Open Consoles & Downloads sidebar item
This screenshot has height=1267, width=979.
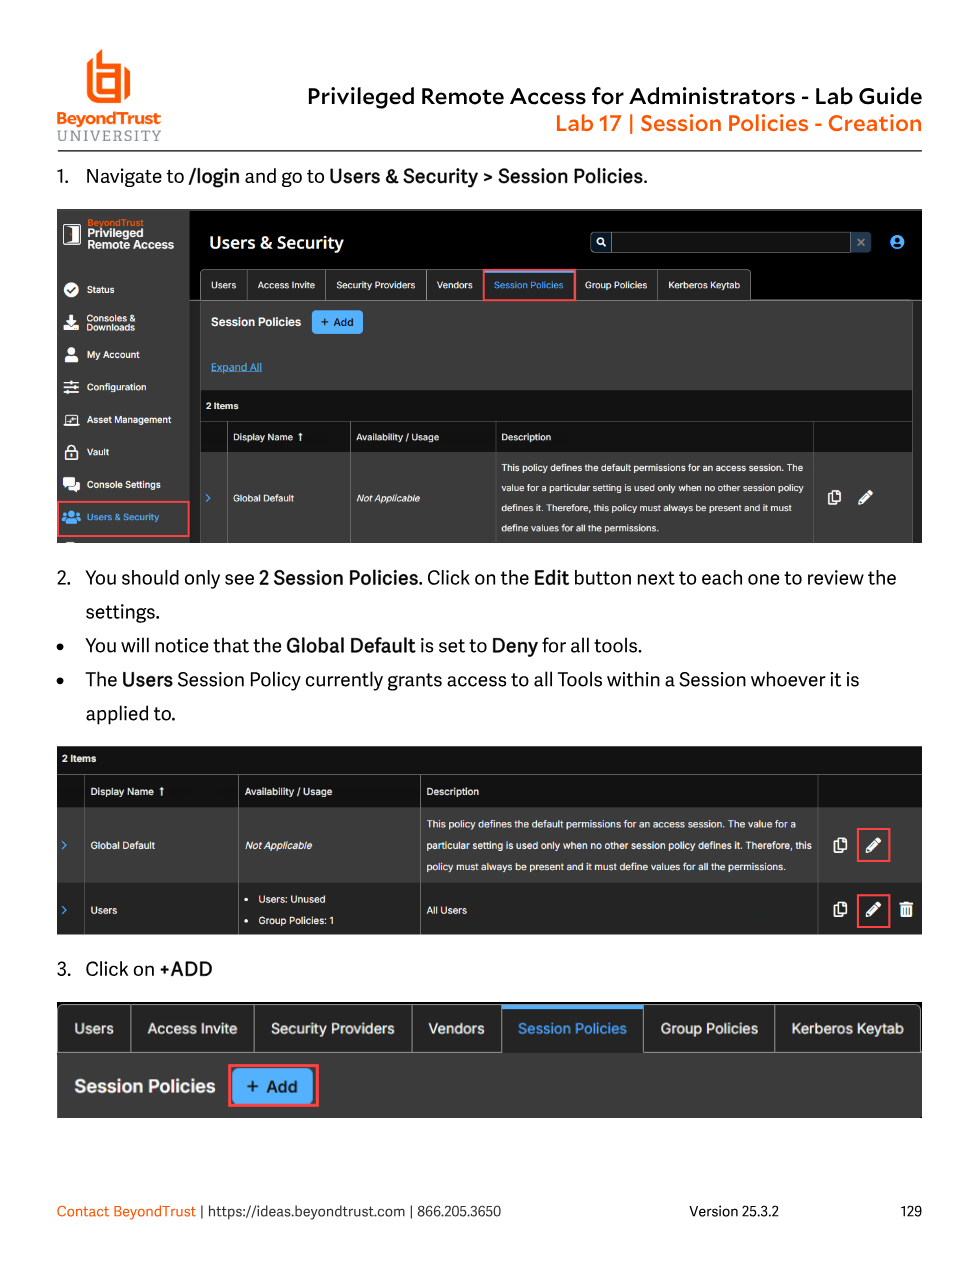(100, 323)
